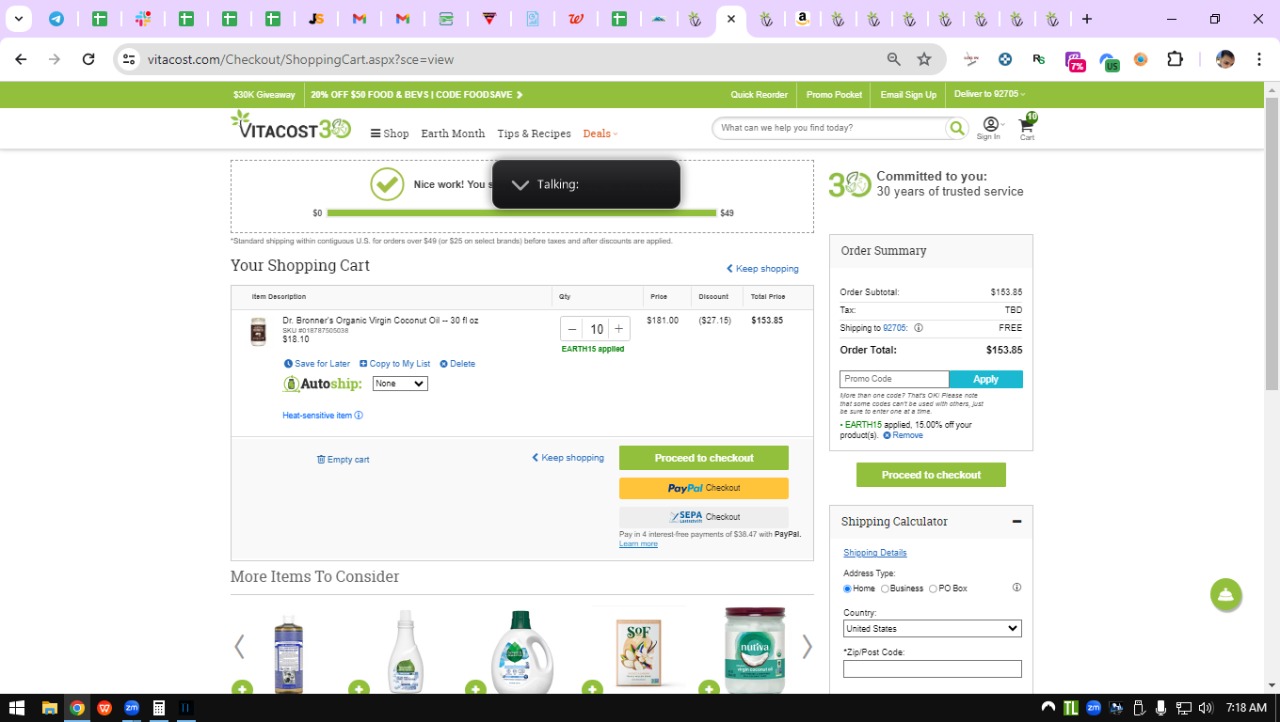Apply the promo code

986,379
